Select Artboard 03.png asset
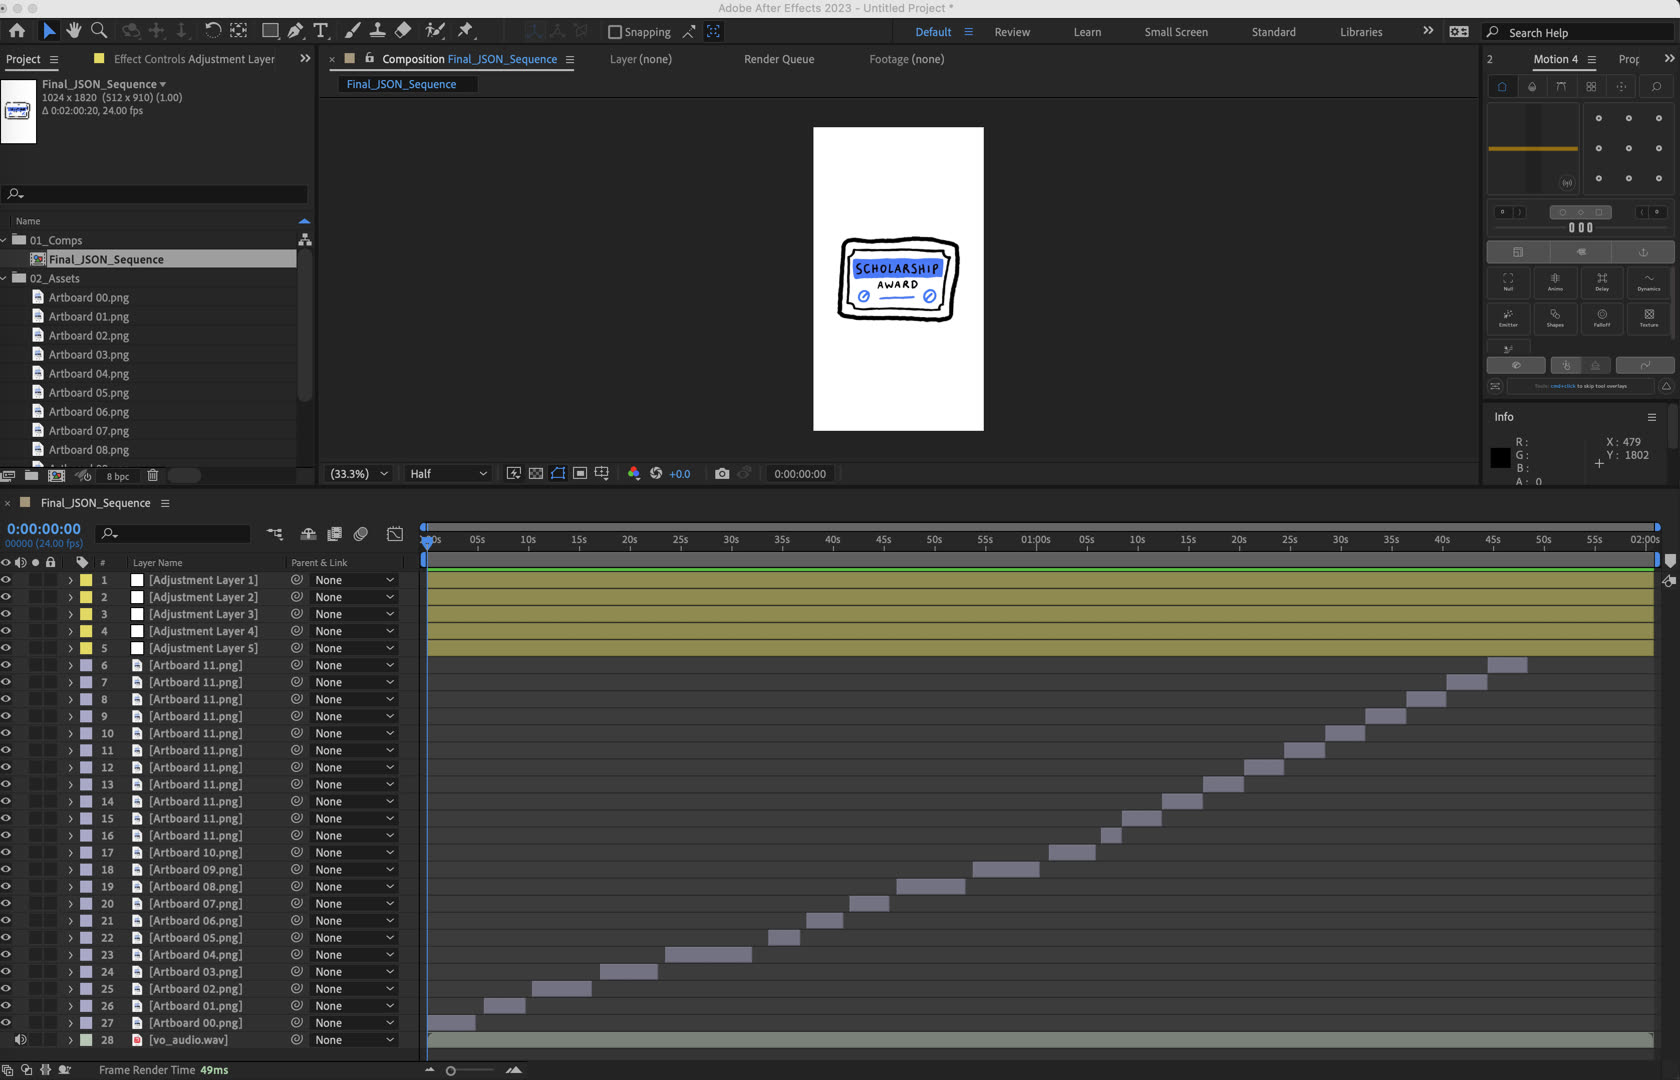The width and height of the screenshot is (1680, 1080). [x=89, y=355]
